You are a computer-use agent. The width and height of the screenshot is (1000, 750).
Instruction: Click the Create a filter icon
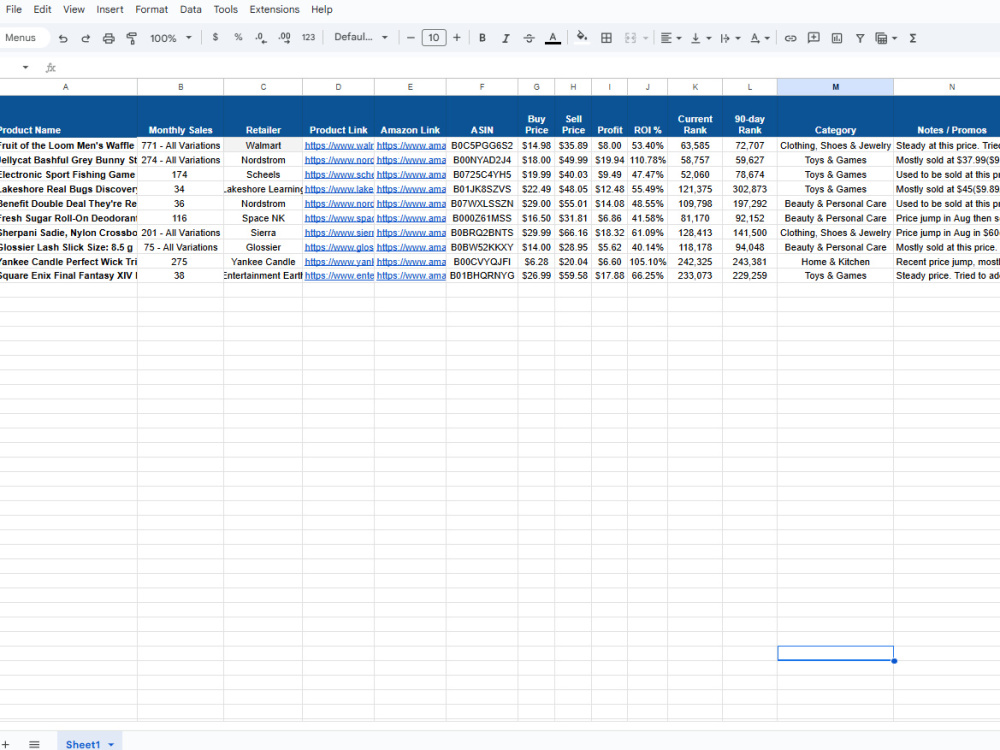(860, 38)
